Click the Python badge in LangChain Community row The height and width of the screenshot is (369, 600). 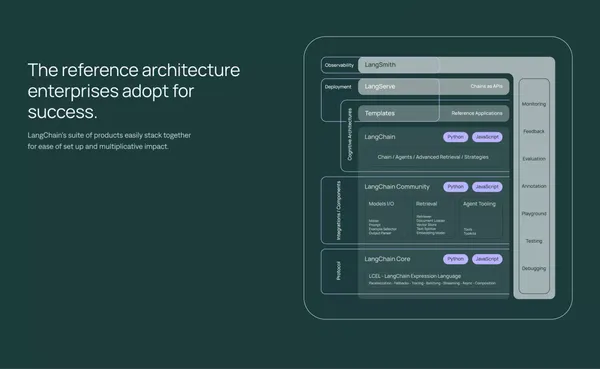[455, 187]
